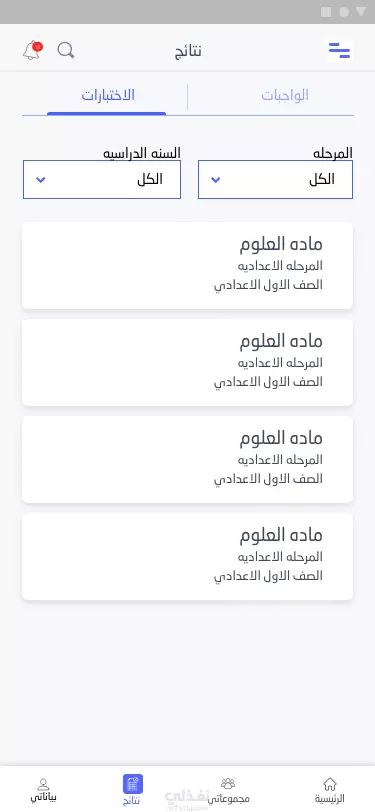The width and height of the screenshot is (375, 812).
Task: Open the fourth ماده العلوم card
Action: (x=188, y=556)
